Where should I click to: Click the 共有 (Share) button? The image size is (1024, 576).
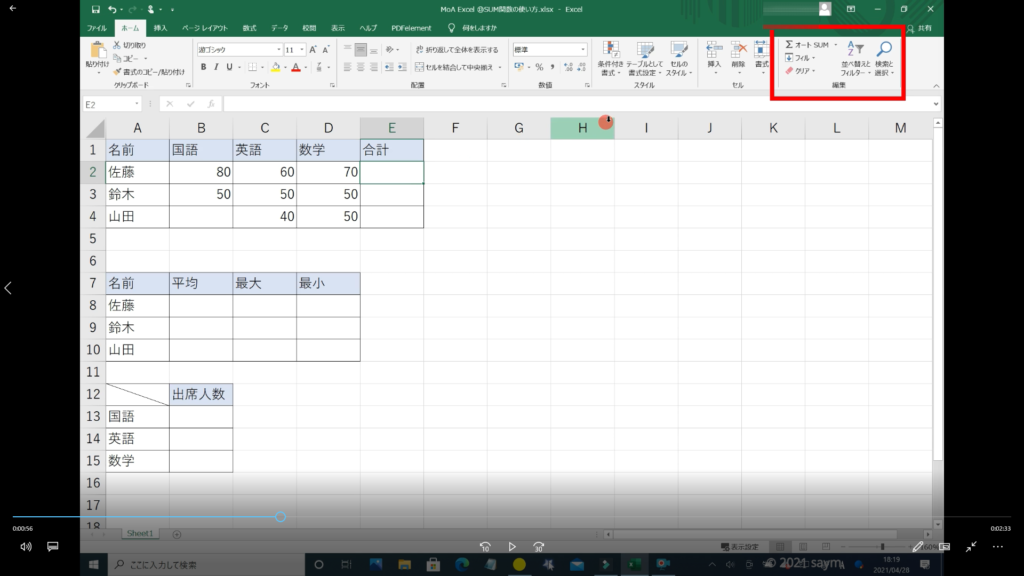(x=921, y=28)
